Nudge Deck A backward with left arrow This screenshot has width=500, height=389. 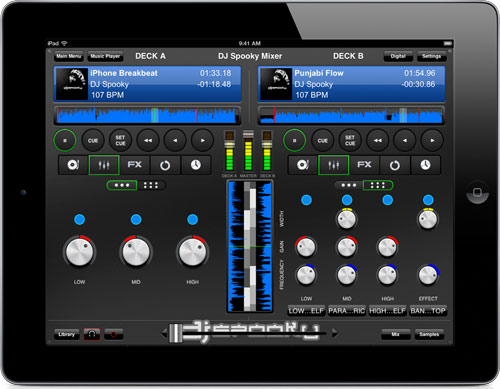pyautogui.click(x=175, y=141)
